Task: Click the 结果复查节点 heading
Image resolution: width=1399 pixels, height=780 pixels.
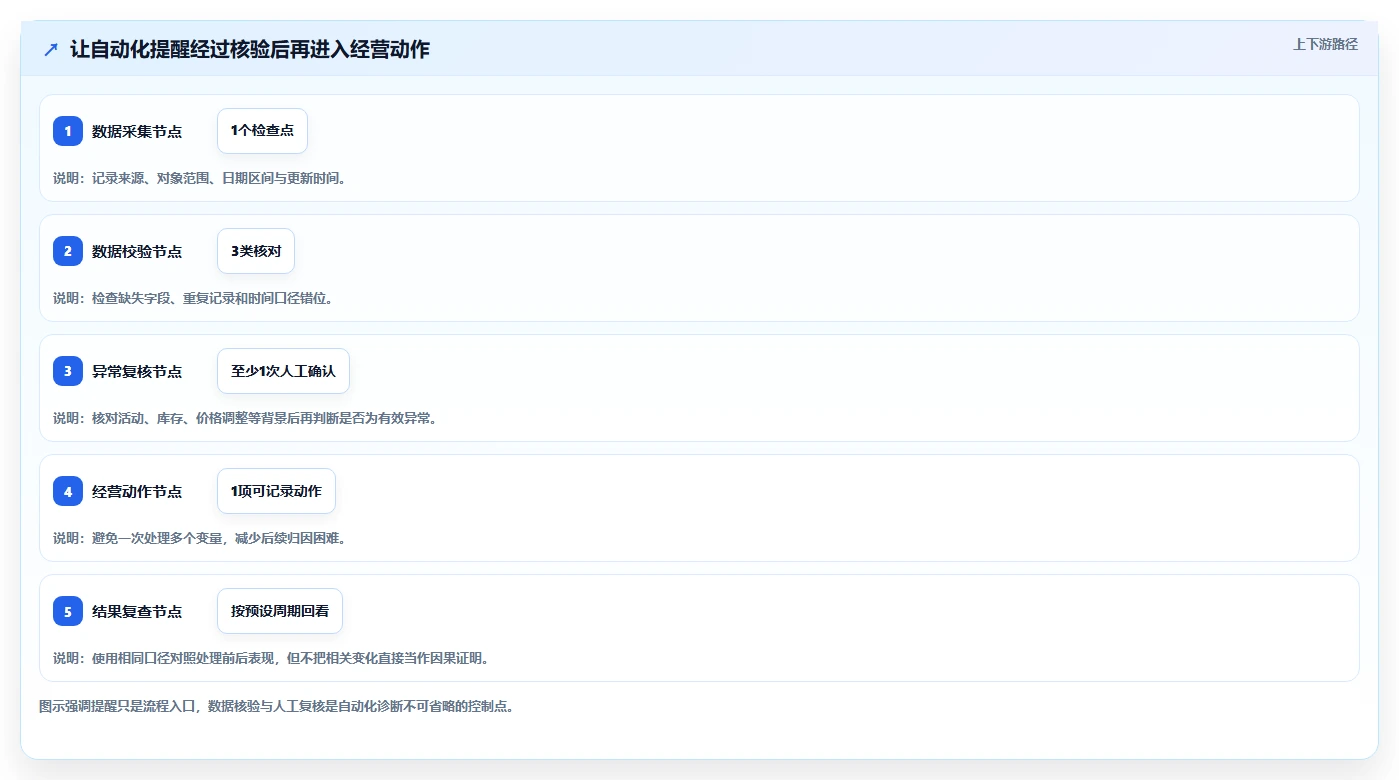Action: (137, 611)
